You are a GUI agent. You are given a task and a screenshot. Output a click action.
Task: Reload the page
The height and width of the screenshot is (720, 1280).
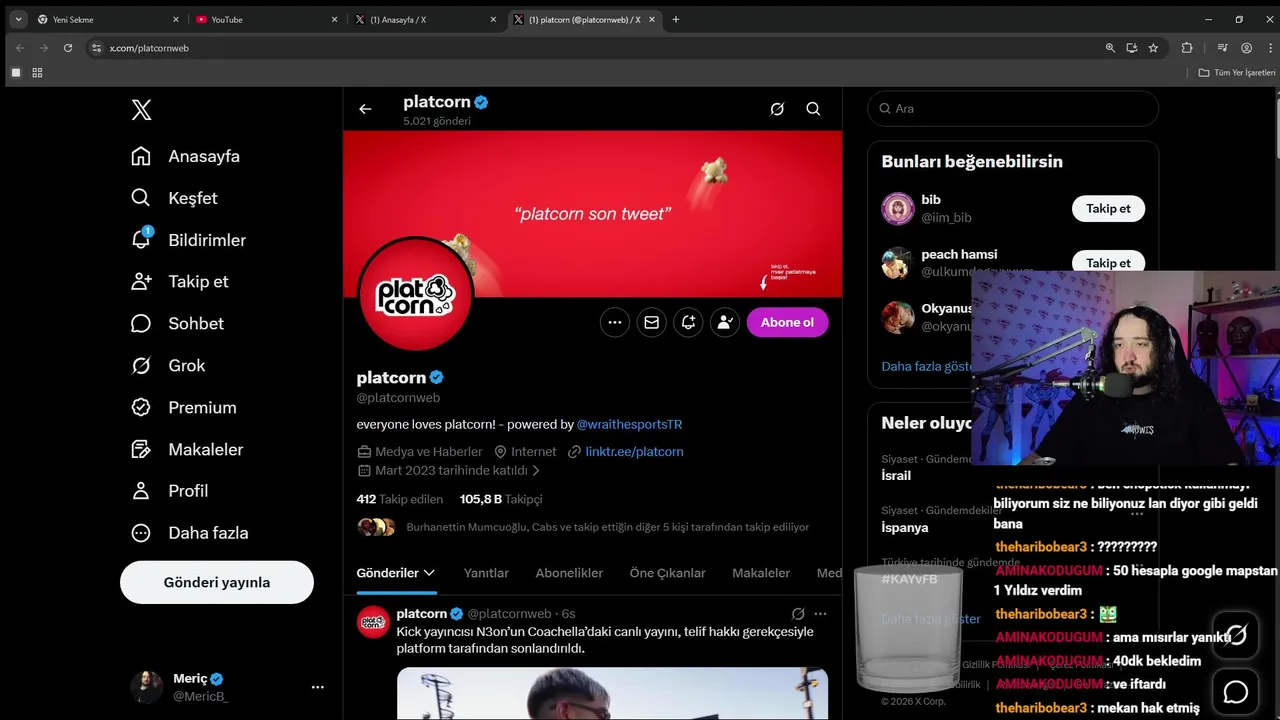coord(68,47)
